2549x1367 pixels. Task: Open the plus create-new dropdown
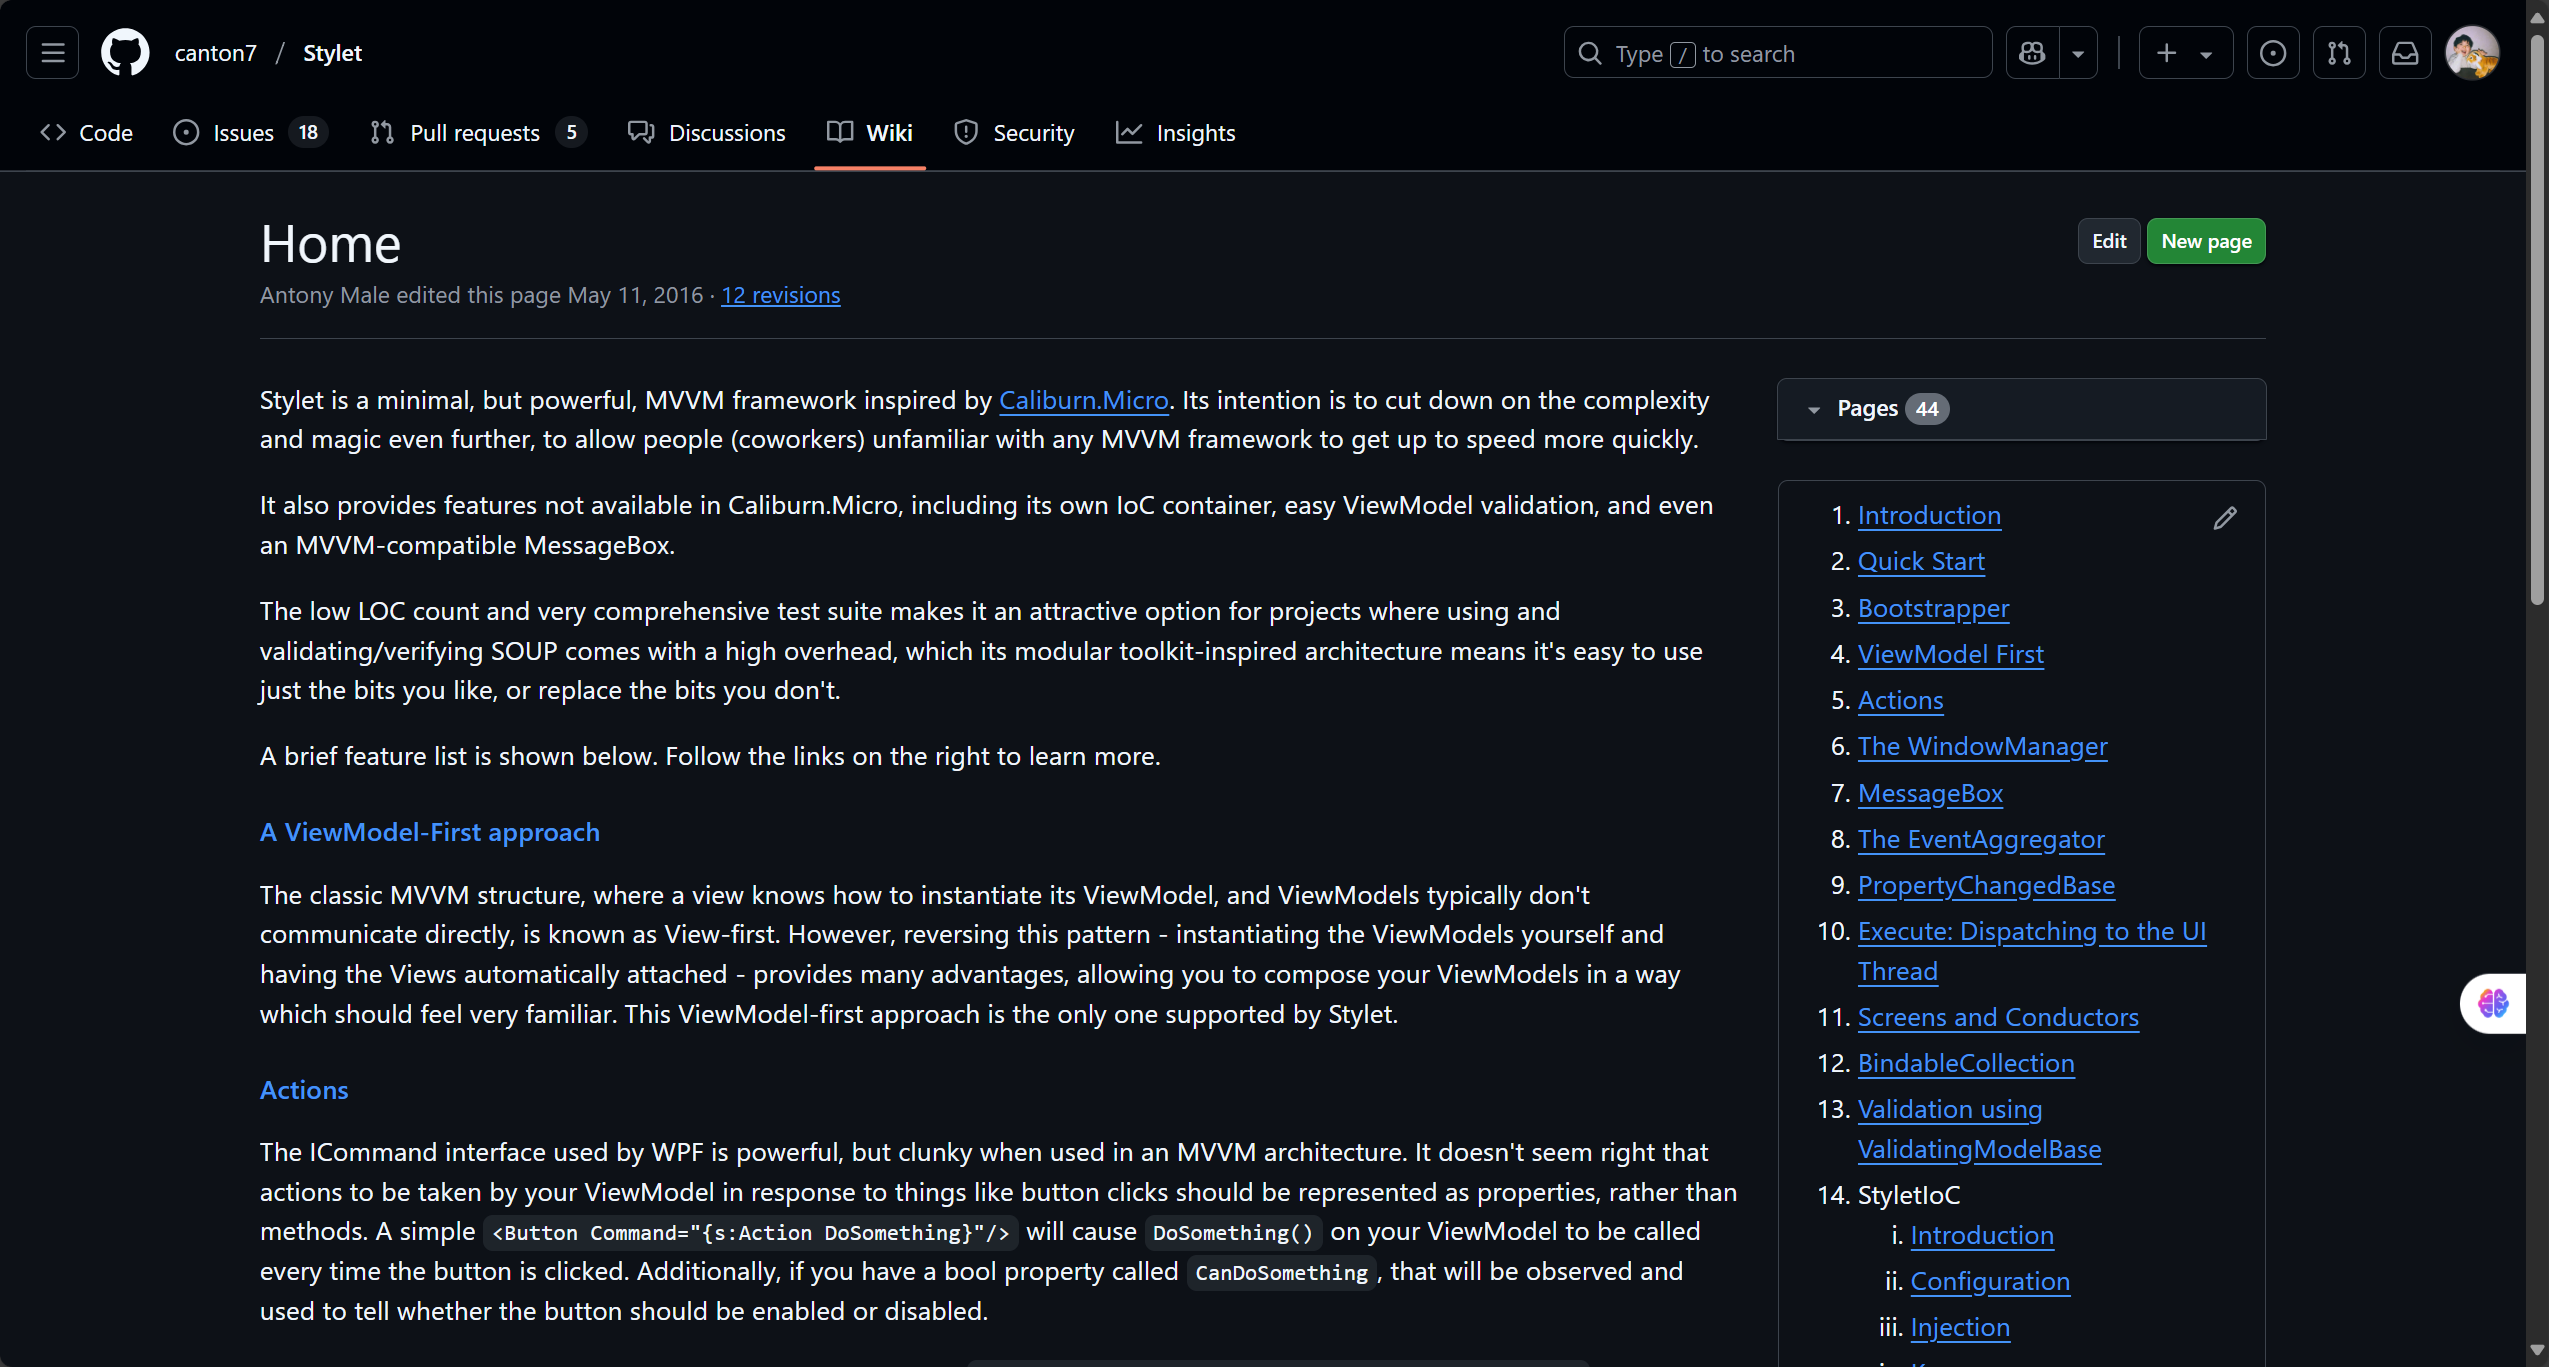tap(2185, 53)
